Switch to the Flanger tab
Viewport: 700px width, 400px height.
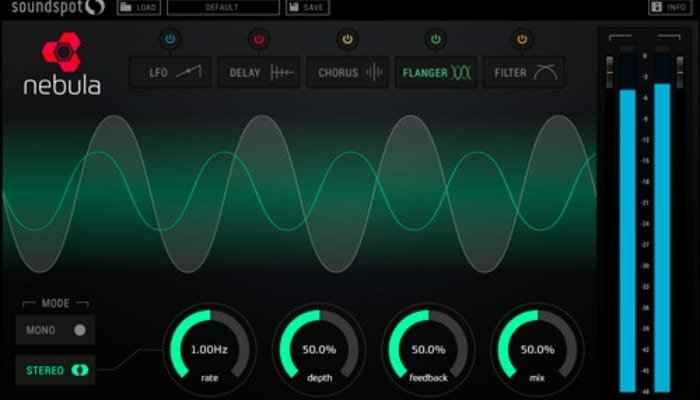pos(436,72)
